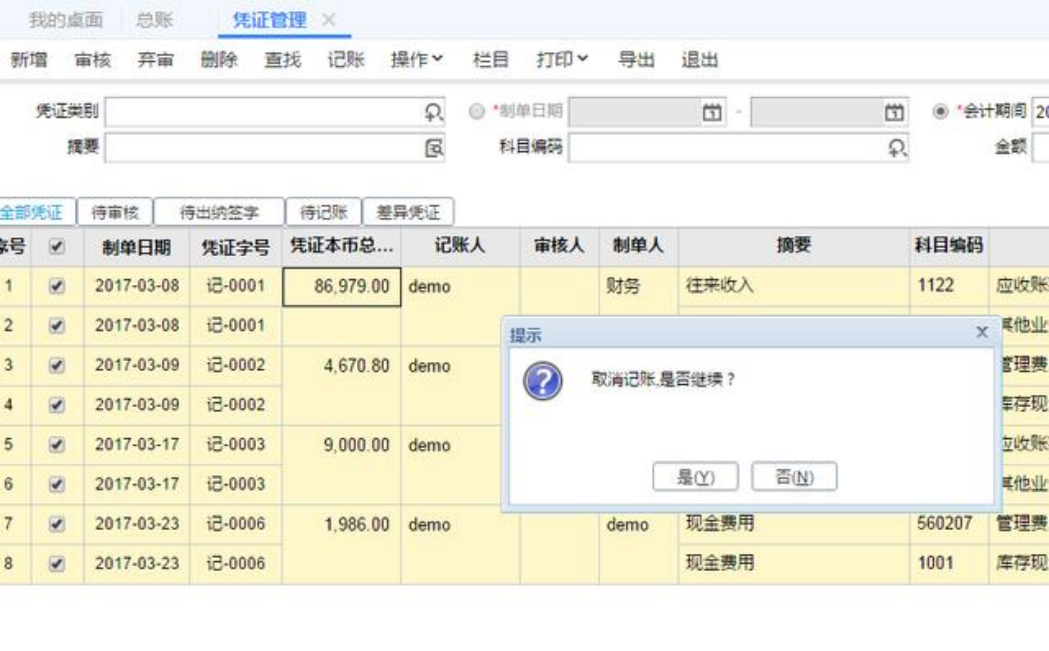This screenshot has height=651, width=1049.
Task: Uncheck the checkbox for row 3 记-0002
Action: (x=57, y=365)
